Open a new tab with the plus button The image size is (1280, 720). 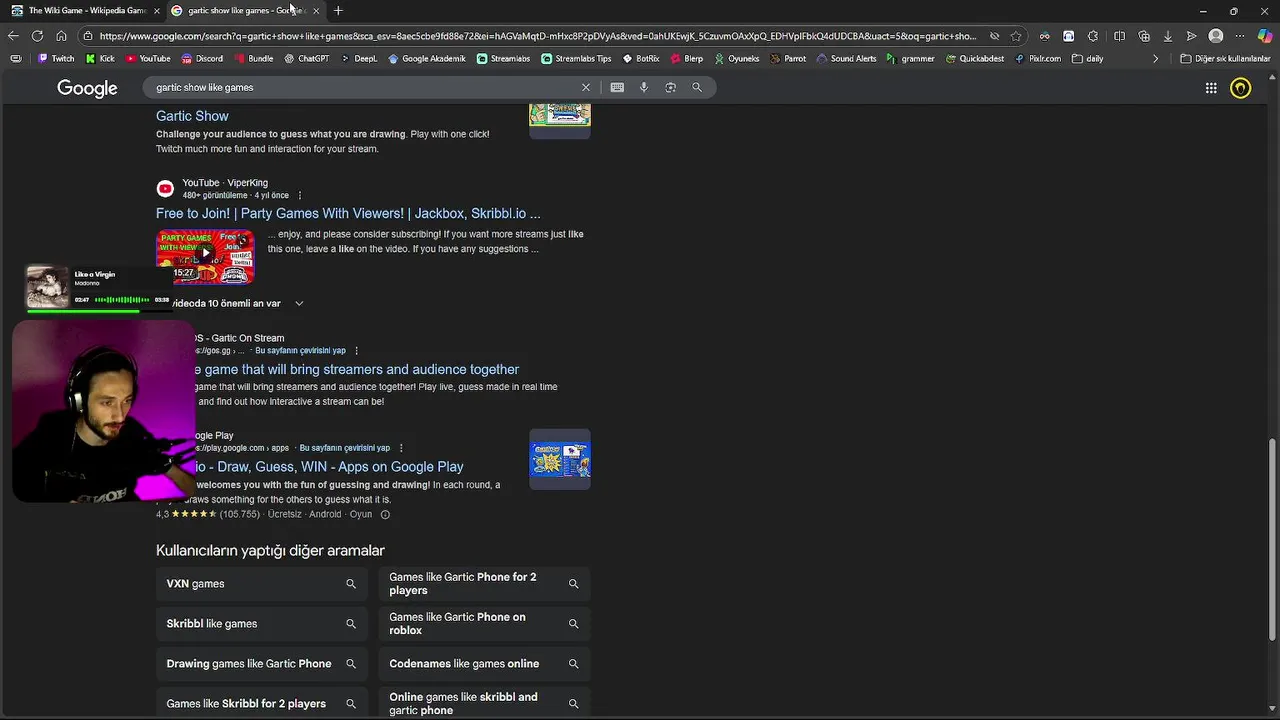point(338,11)
